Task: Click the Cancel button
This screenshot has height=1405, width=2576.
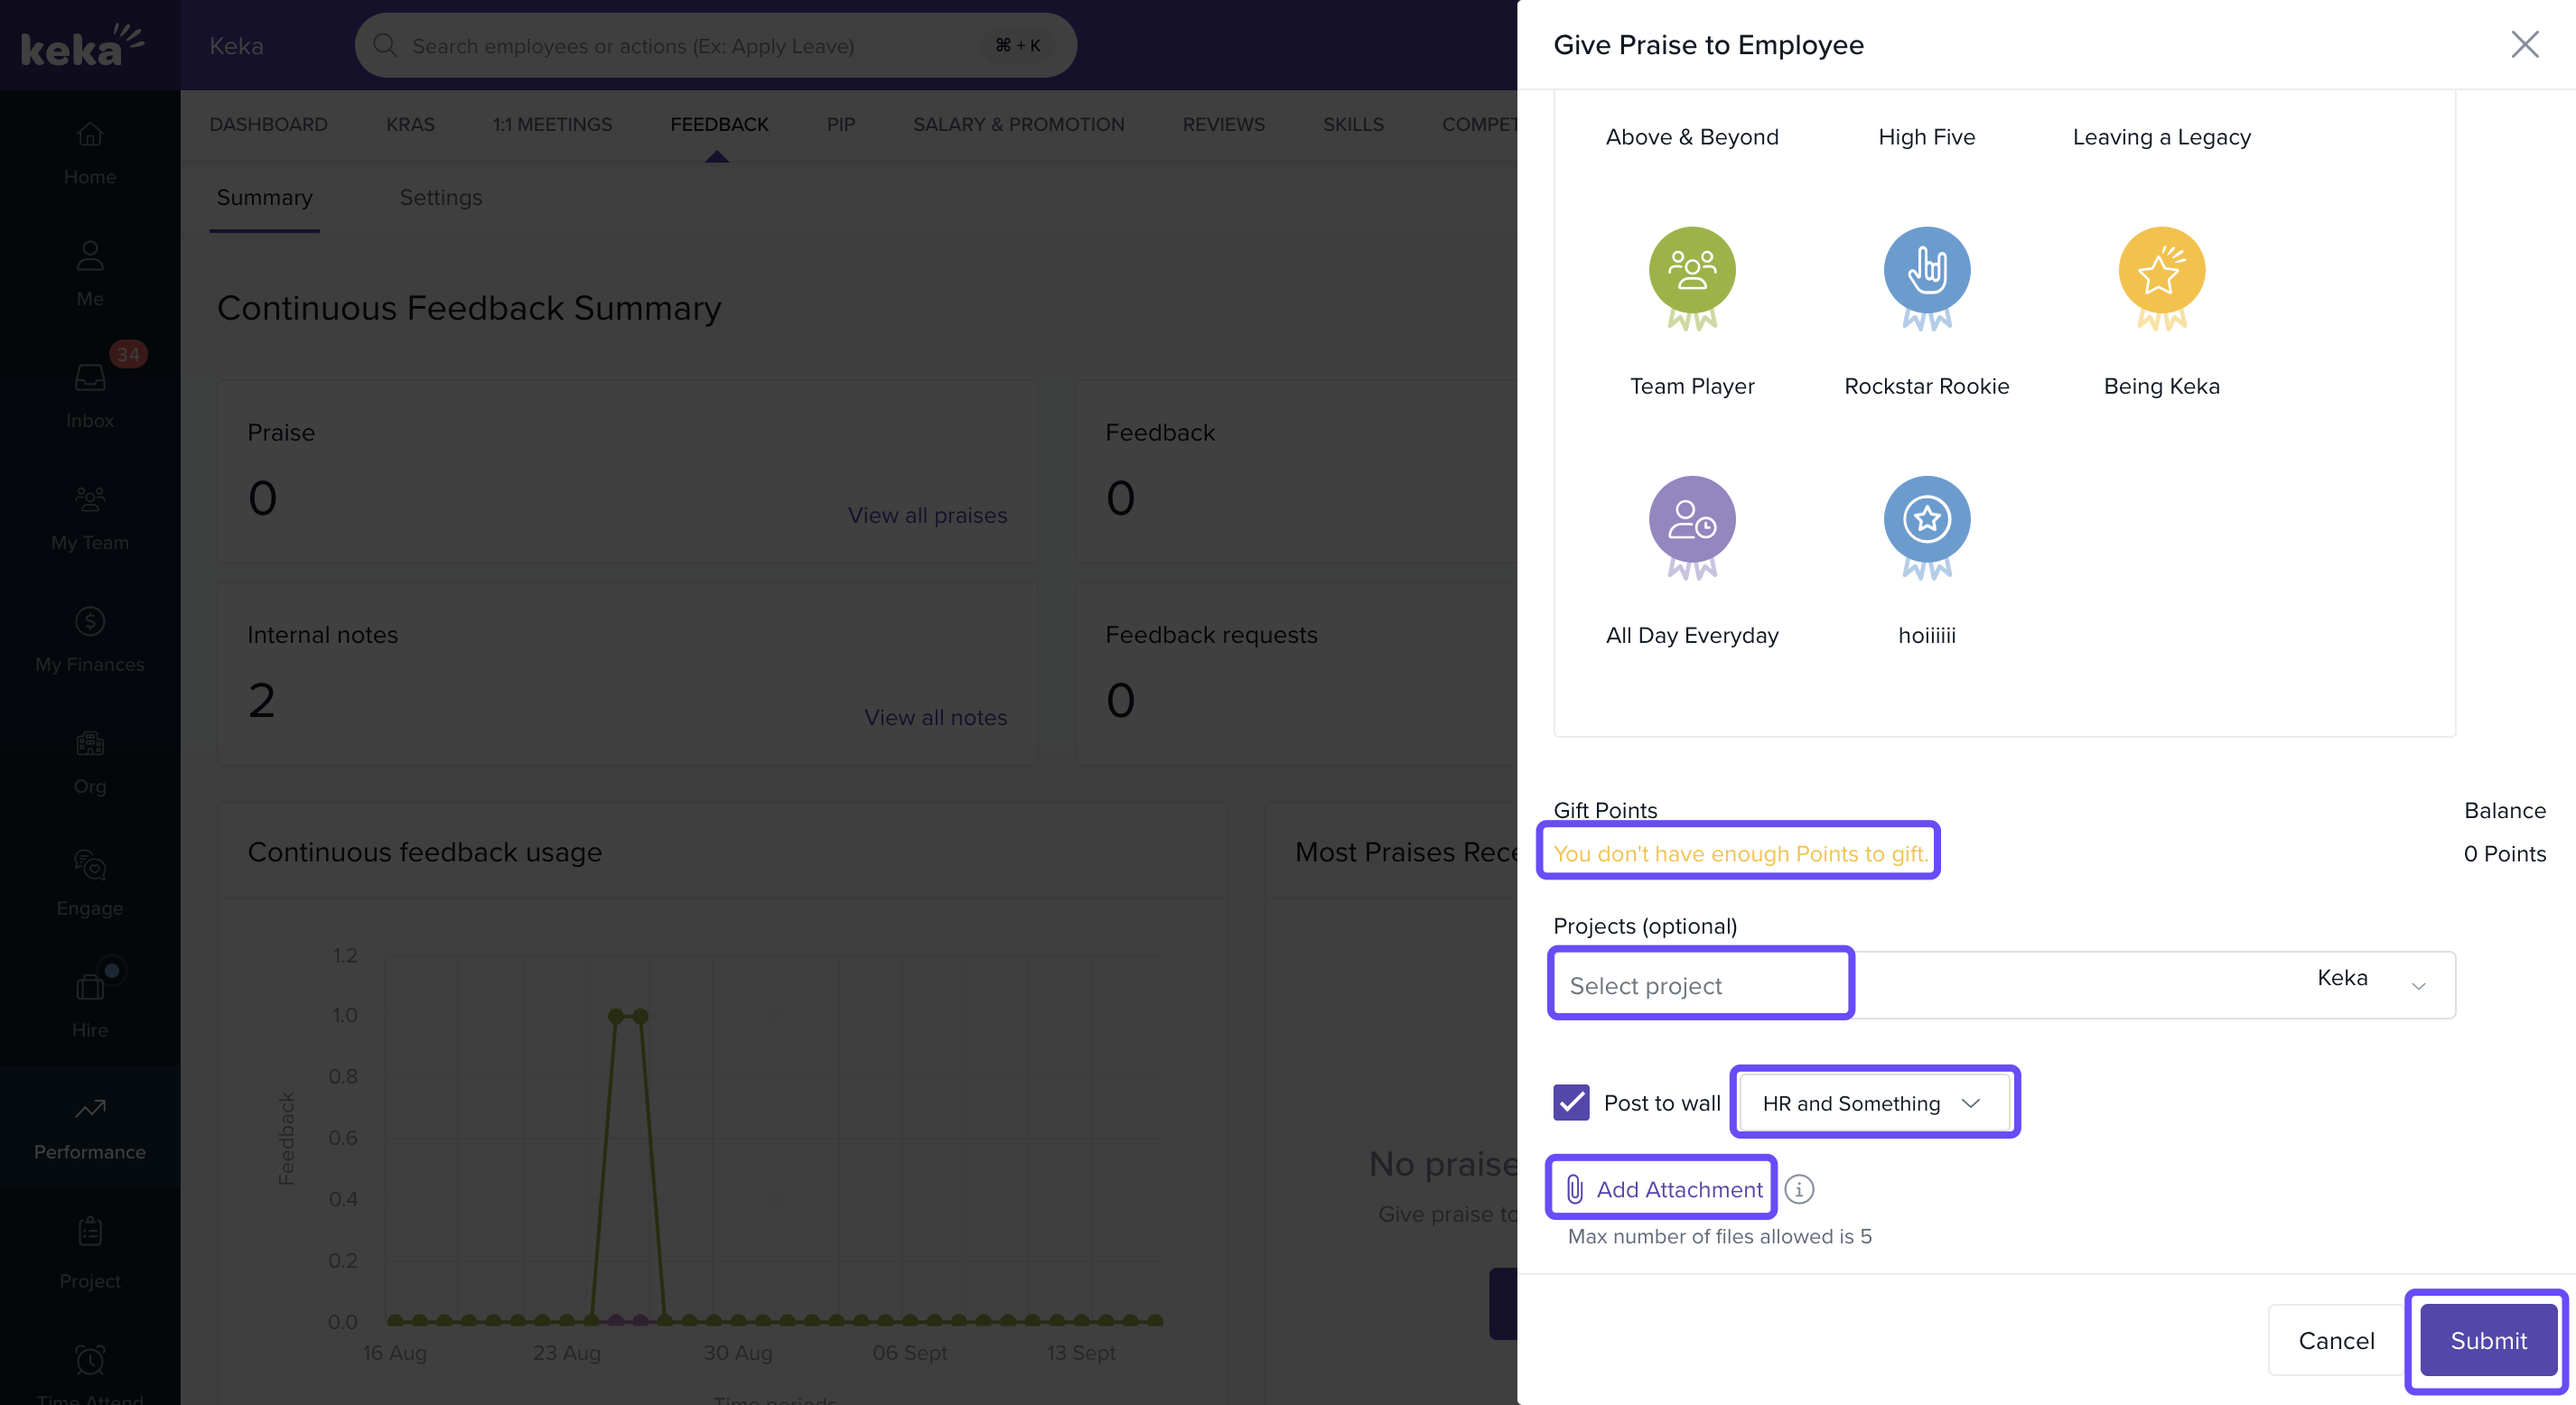Action: [2335, 1340]
